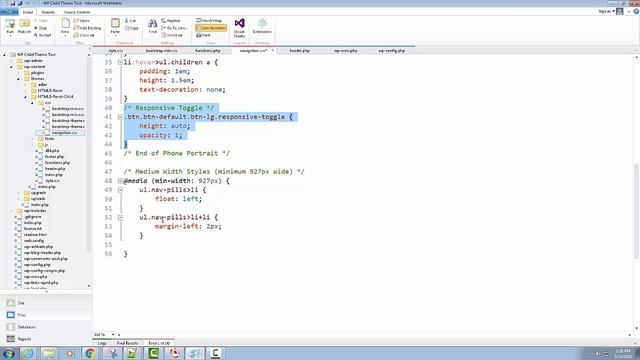The image size is (640, 360).
Task: Select readme.html in file tree
Action: tap(35, 235)
